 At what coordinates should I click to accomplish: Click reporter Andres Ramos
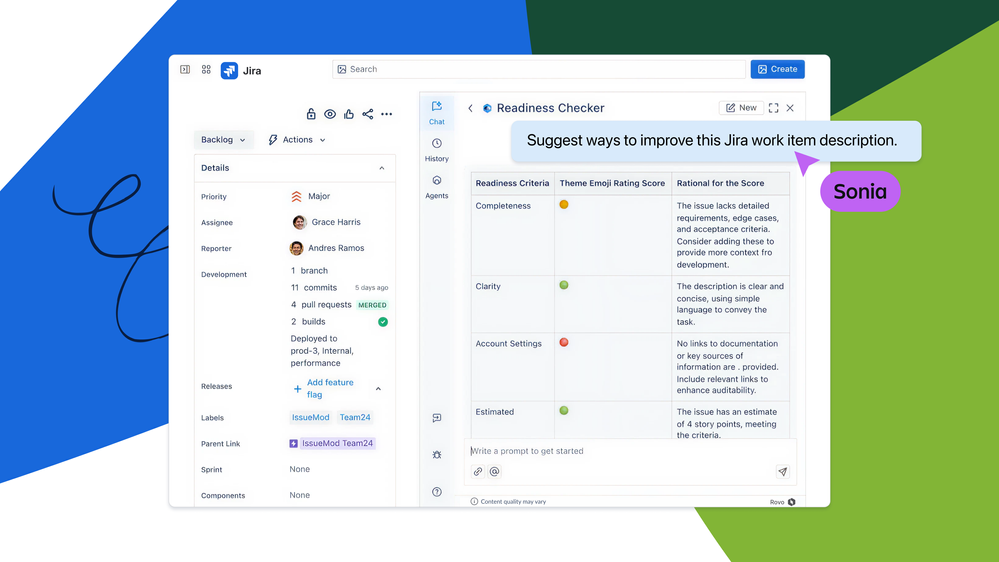[336, 248]
